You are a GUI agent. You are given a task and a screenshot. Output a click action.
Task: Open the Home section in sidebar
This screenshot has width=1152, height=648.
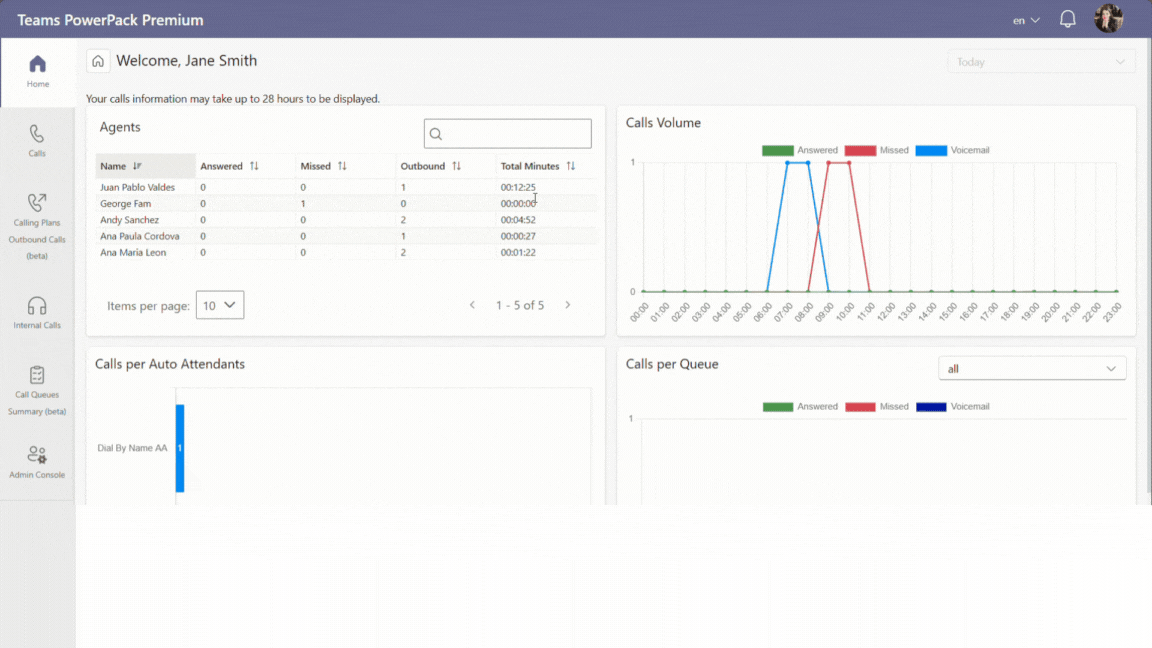coord(37,71)
